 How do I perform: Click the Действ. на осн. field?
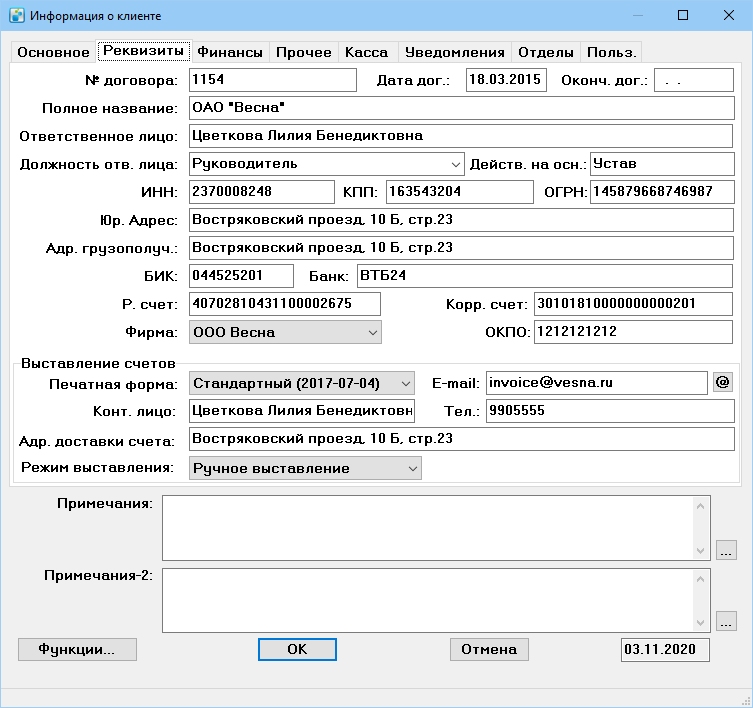tap(662, 164)
